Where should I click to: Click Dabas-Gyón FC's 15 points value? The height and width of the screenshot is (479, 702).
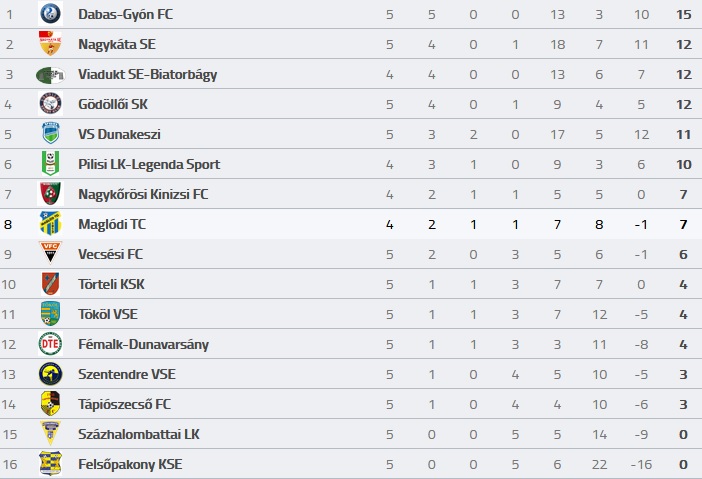[x=684, y=15]
